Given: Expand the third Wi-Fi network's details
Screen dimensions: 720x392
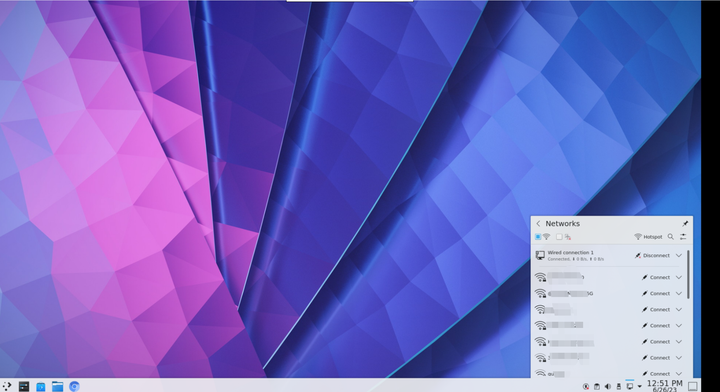Looking at the screenshot, I should coord(679,310).
